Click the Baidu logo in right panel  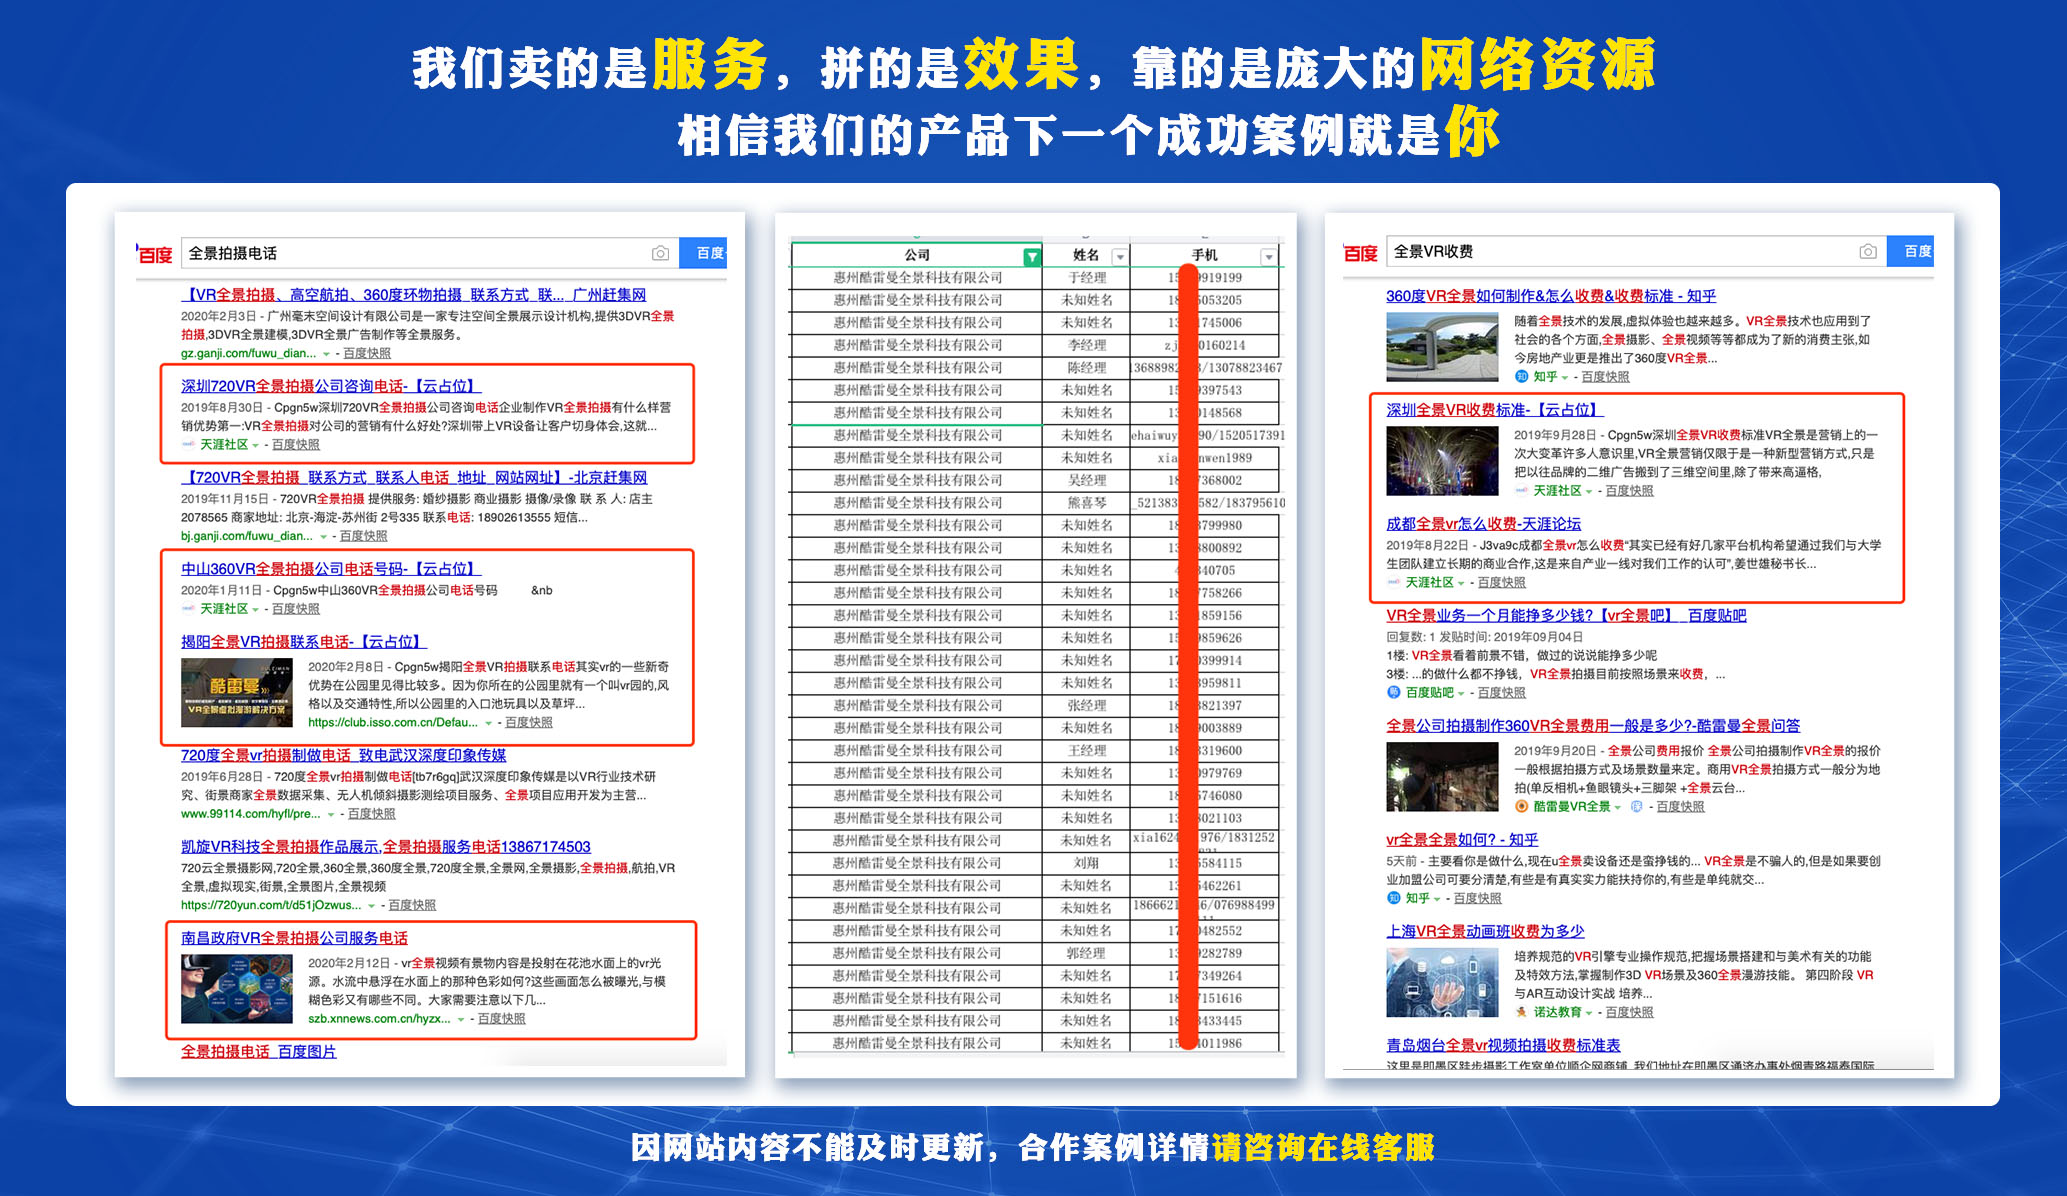click(x=1360, y=253)
